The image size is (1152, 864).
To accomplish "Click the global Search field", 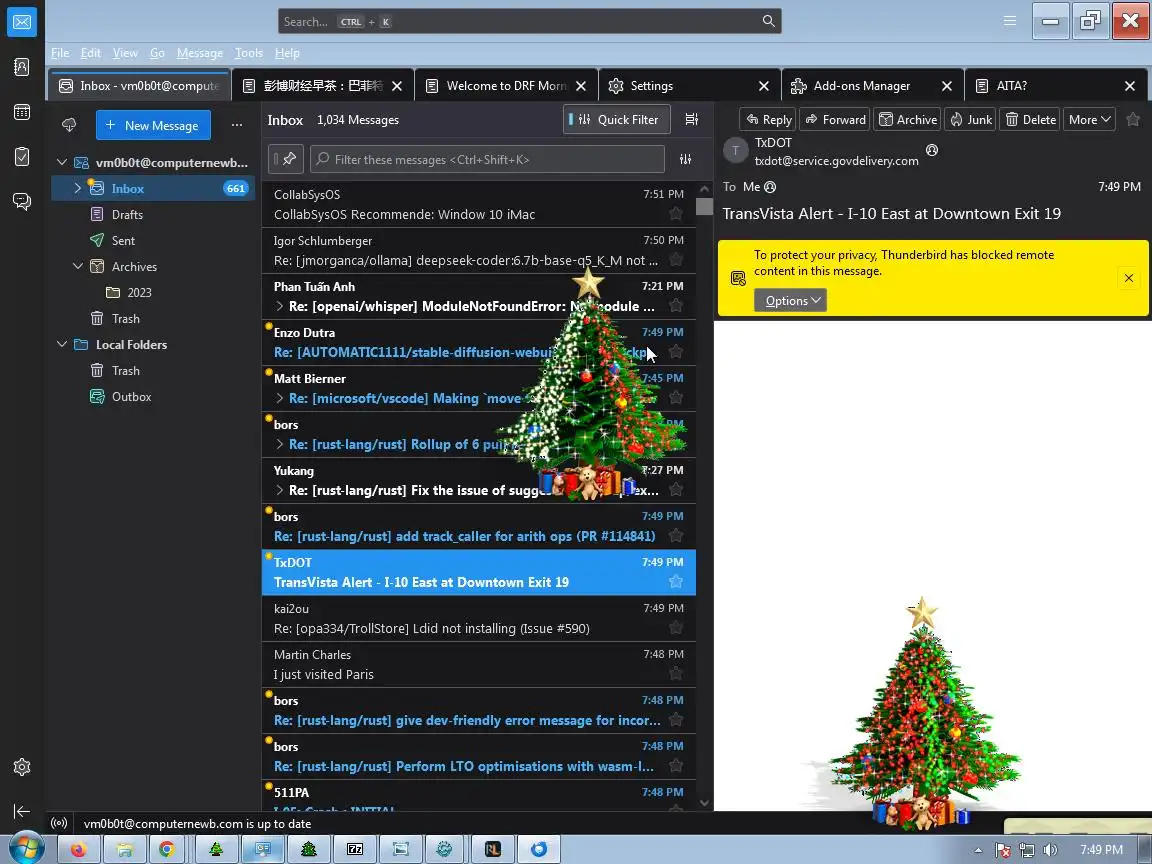I will tap(529, 21).
